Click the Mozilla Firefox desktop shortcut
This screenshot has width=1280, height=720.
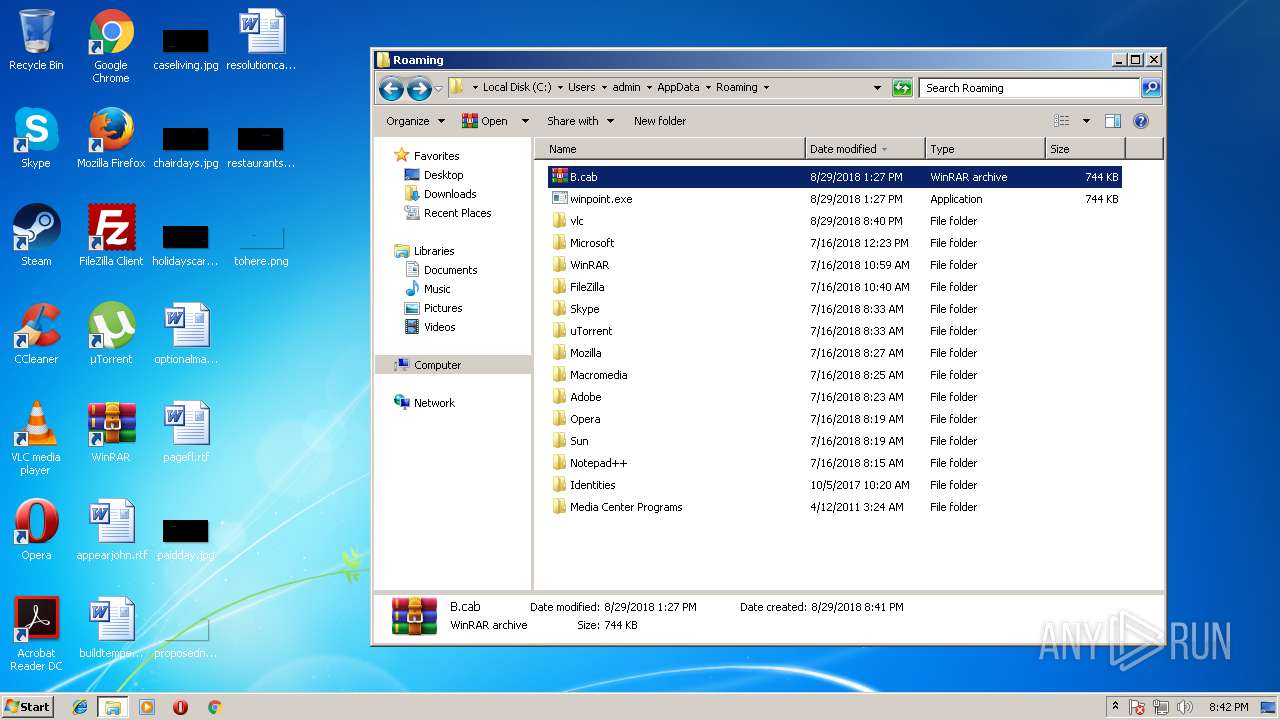pos(111,138)
